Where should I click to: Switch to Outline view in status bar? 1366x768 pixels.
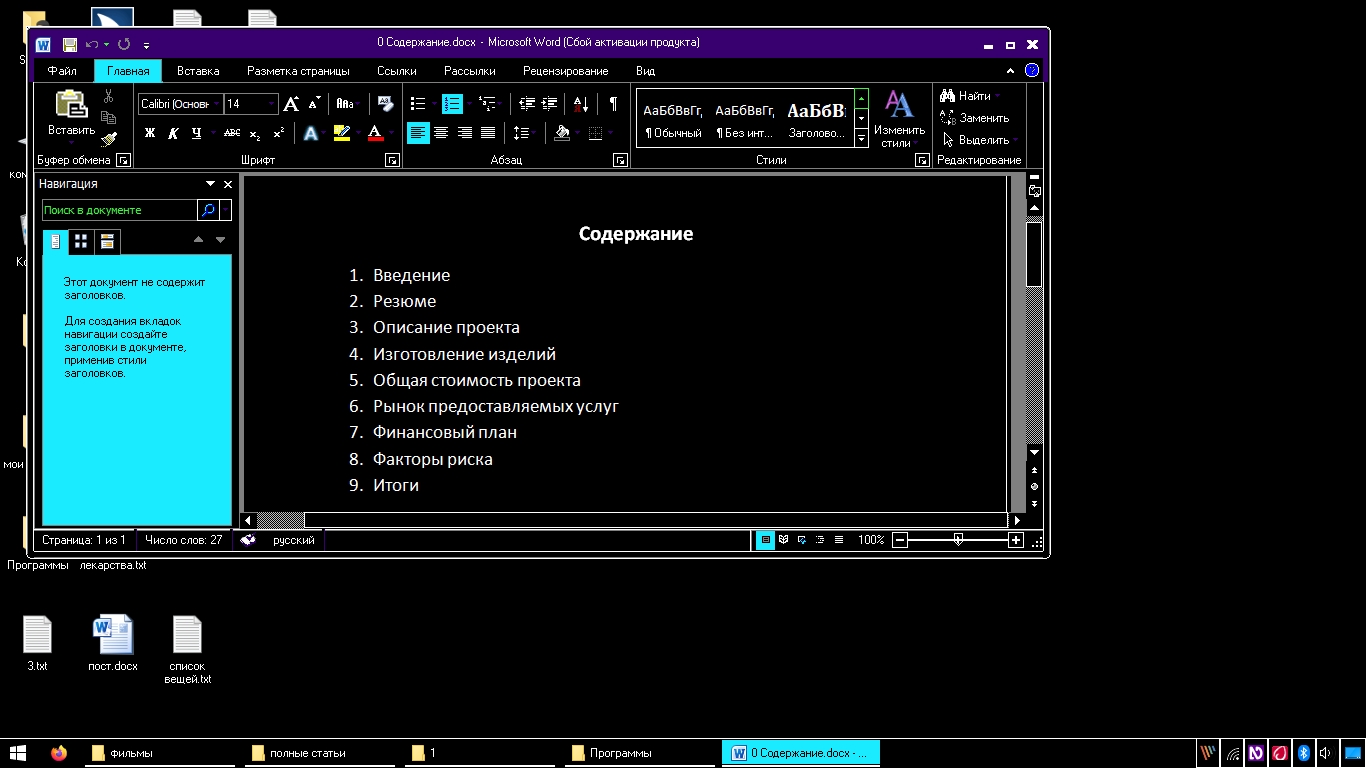(820, 540)
